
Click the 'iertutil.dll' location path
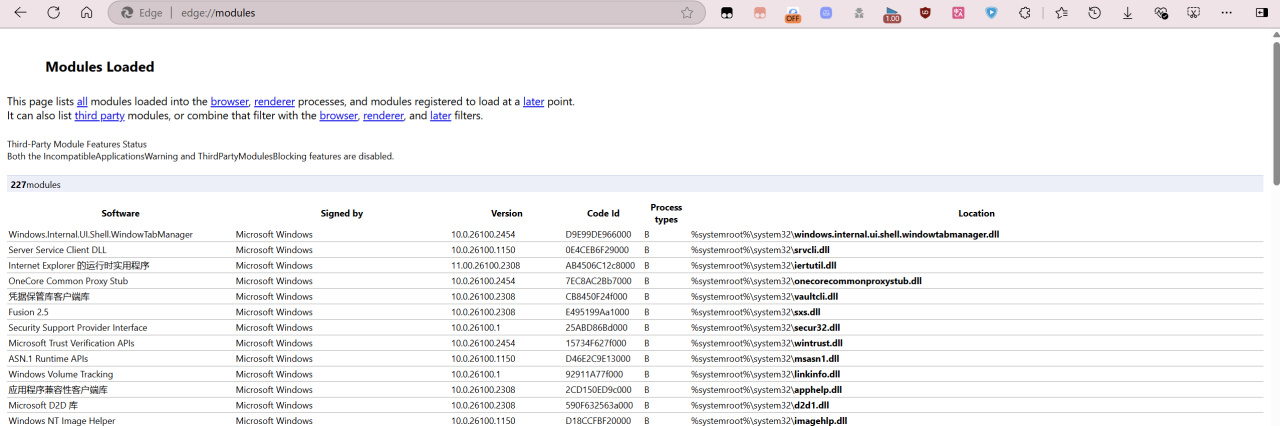[x=763, y=265]
